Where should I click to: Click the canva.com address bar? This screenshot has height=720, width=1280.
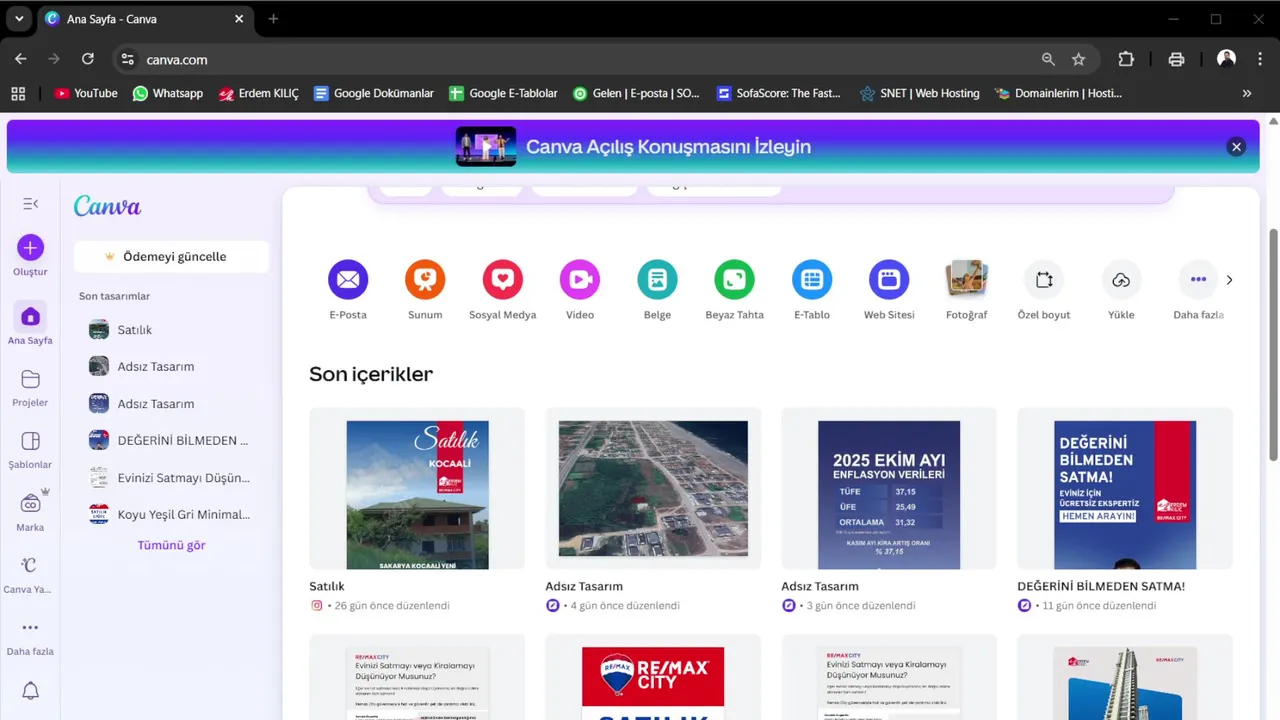[590, 59]
